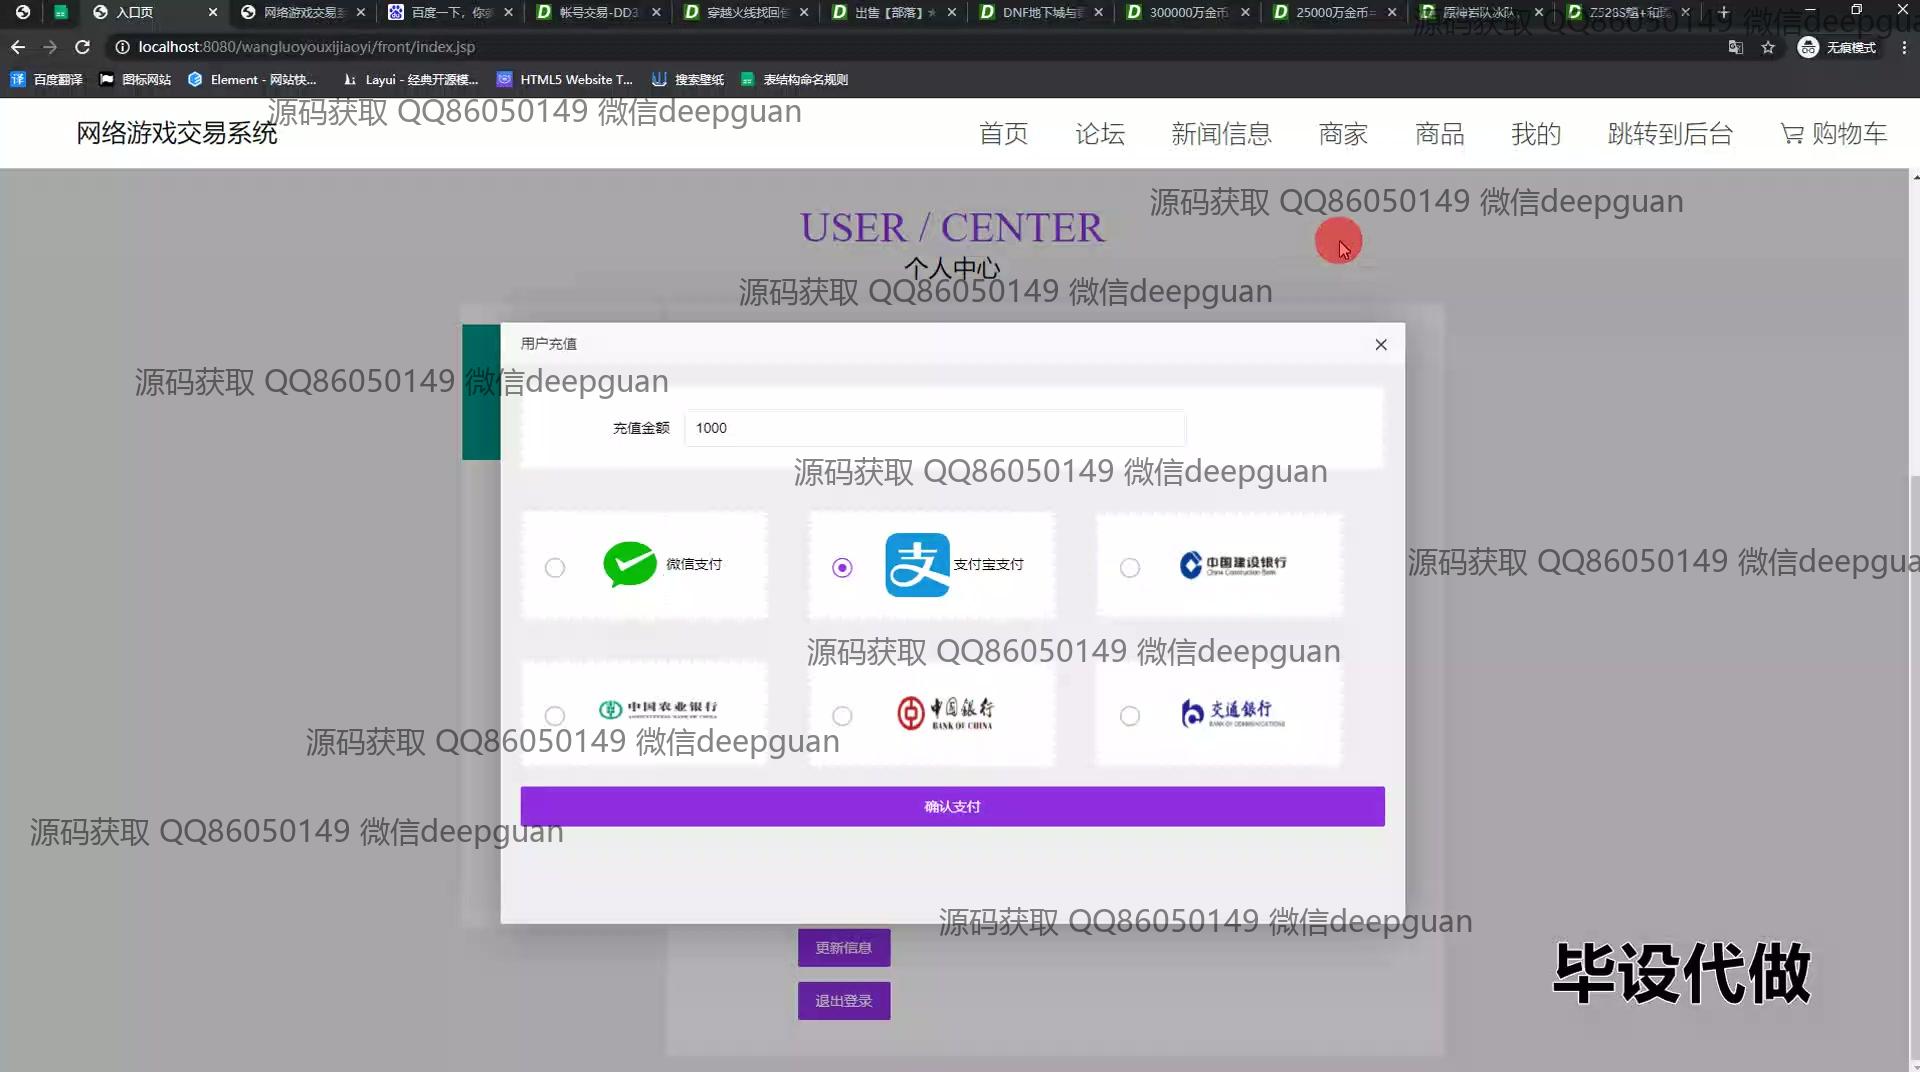This screenshot has width=1920, height=1072.
Task: Select the 支付宝支付 radio button
Action: pos(842,568)
